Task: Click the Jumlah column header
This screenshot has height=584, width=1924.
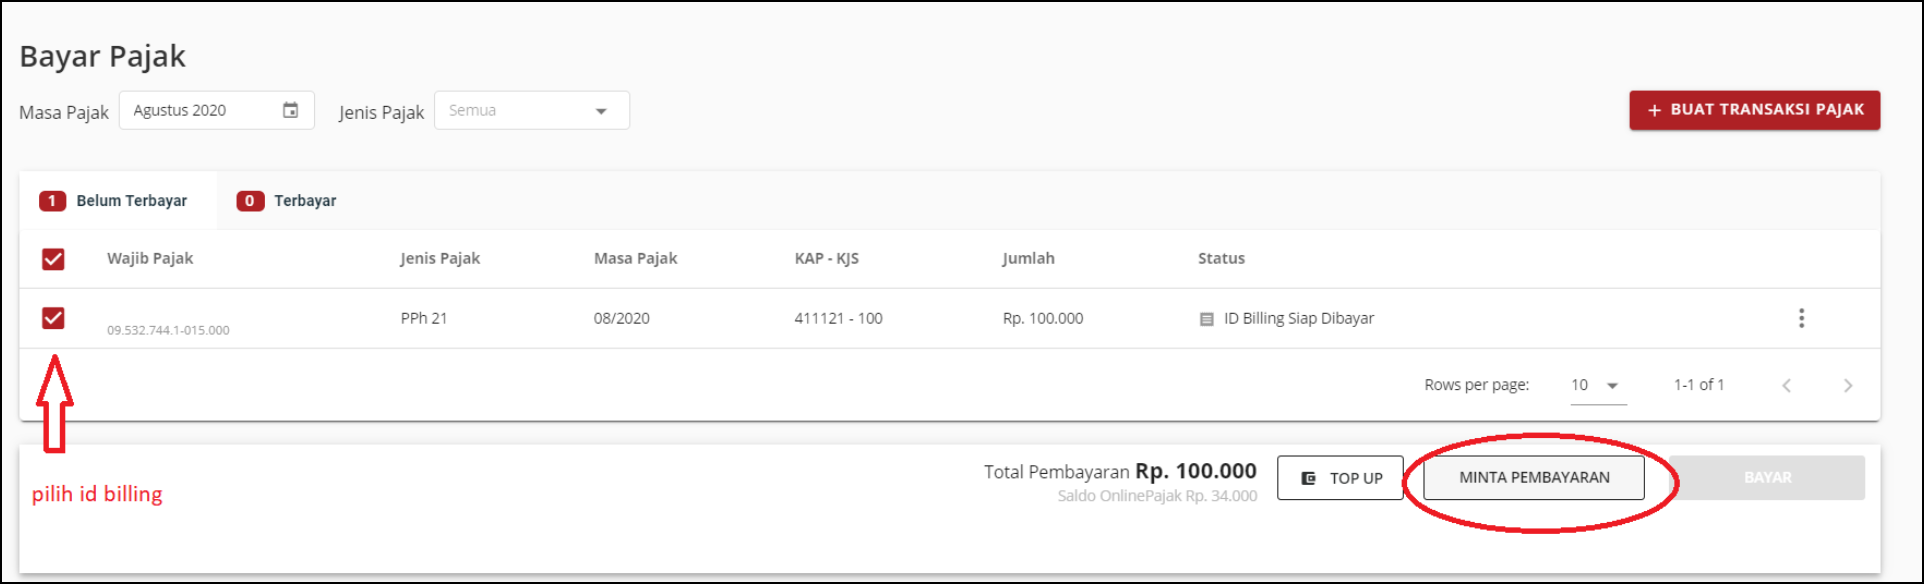Action: (x=1028, y=258)
